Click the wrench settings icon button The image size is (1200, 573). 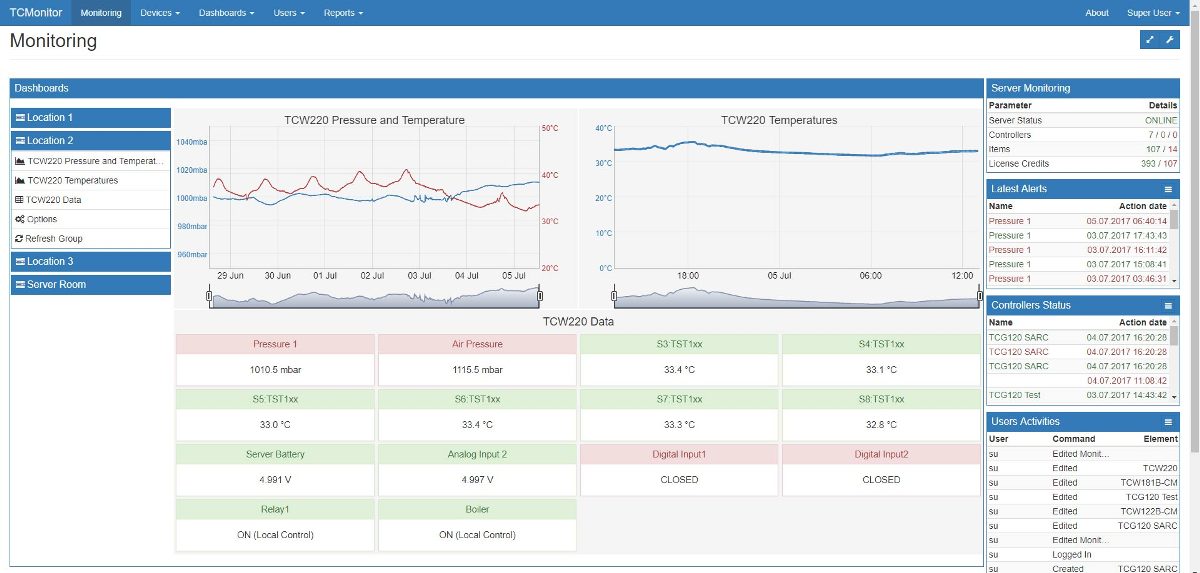[1170, 40]
